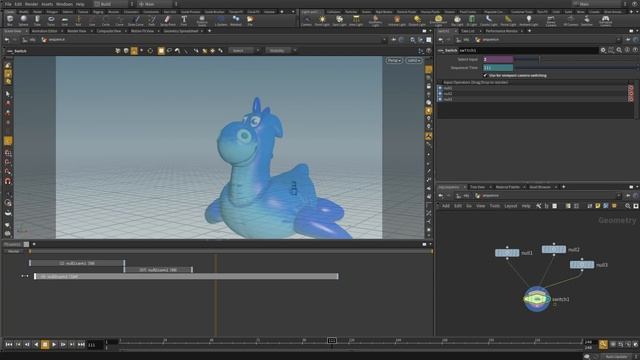Jump to the last frame
This screenshot has height=360, width=640.
click(x=81, y=345)
